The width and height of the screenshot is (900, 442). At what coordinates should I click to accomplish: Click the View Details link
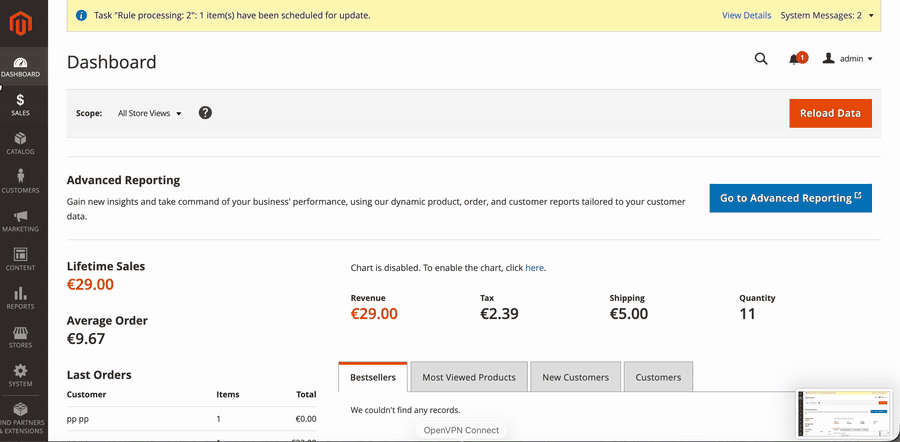click(x=746, y=15)
